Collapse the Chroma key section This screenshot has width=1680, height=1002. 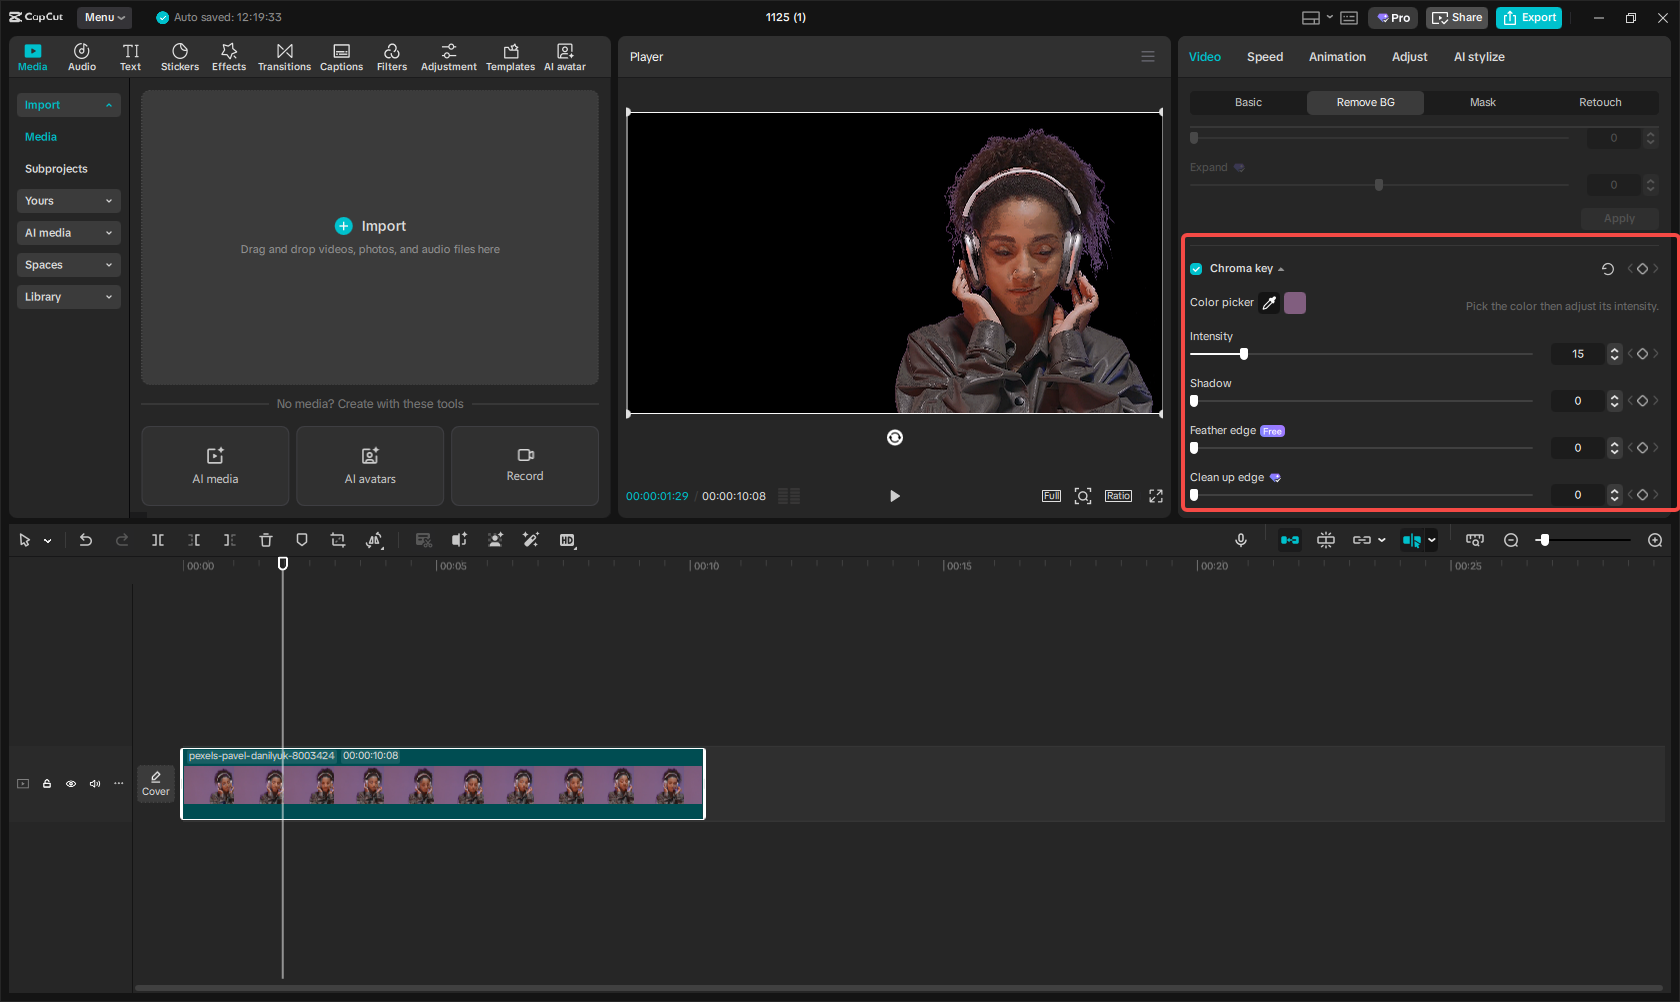pyautogui.click(x=1281, y=268)
